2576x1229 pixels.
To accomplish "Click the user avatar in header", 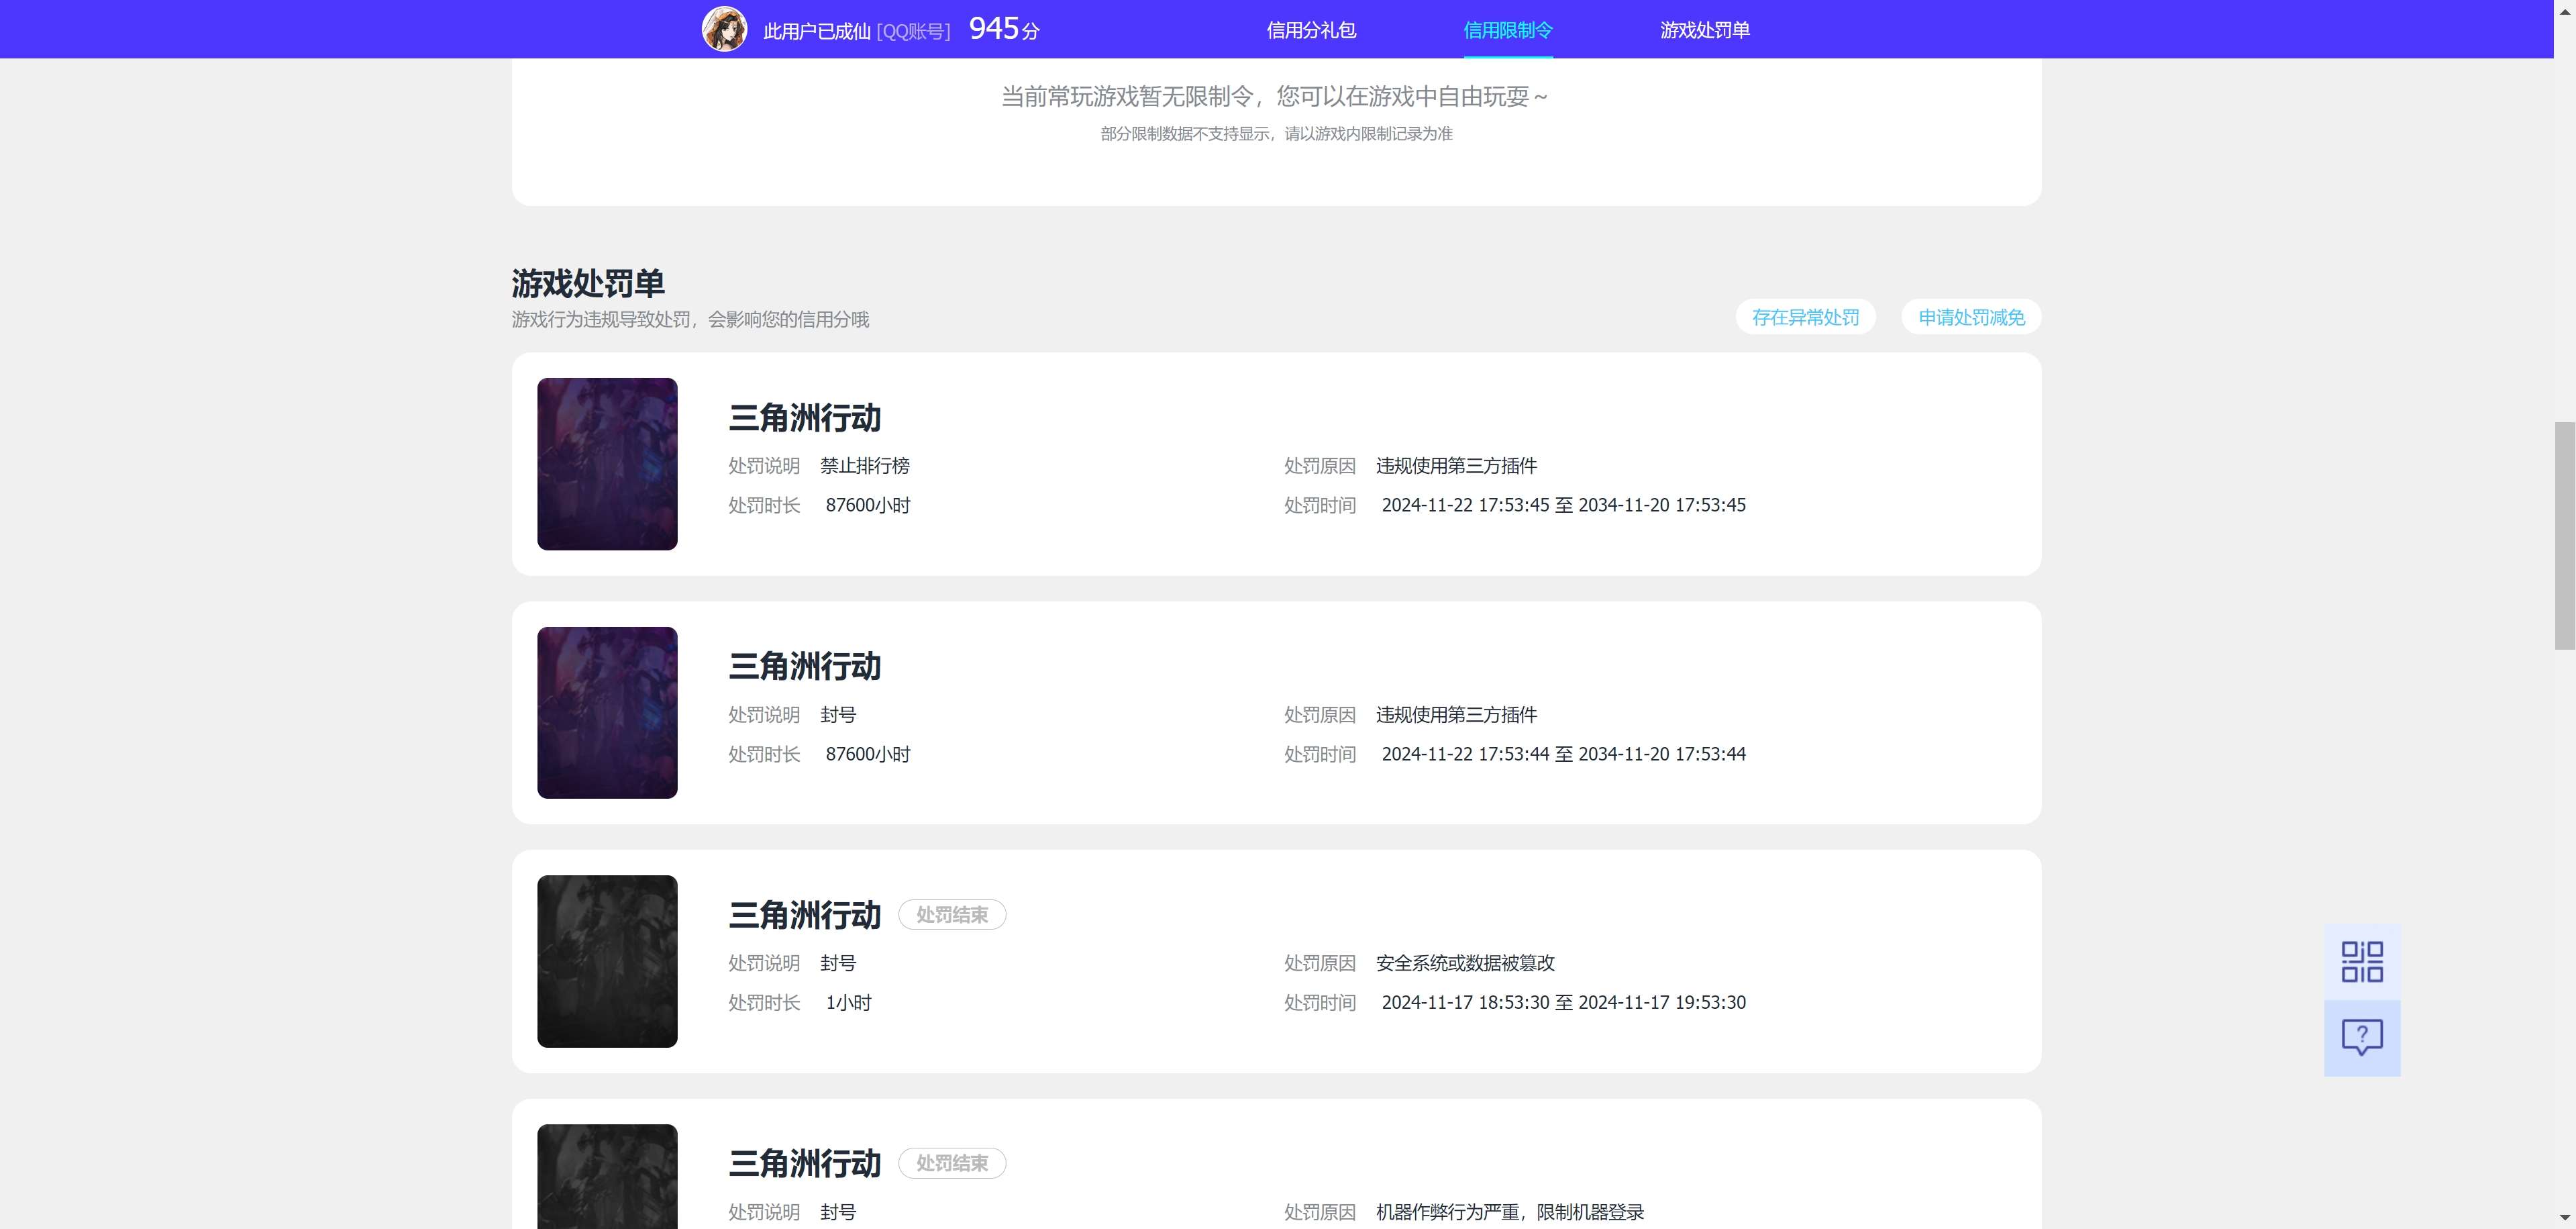I will point(724,29).
